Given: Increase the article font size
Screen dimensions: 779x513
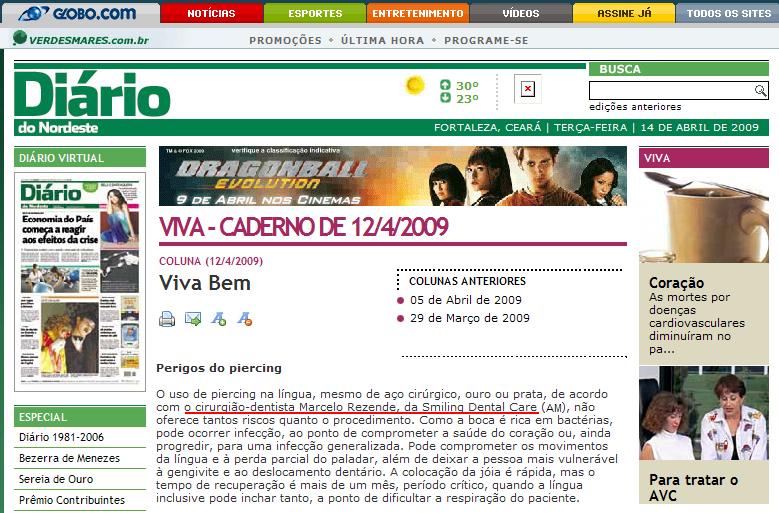Looking at the screenshot, I should click(219, 319).
